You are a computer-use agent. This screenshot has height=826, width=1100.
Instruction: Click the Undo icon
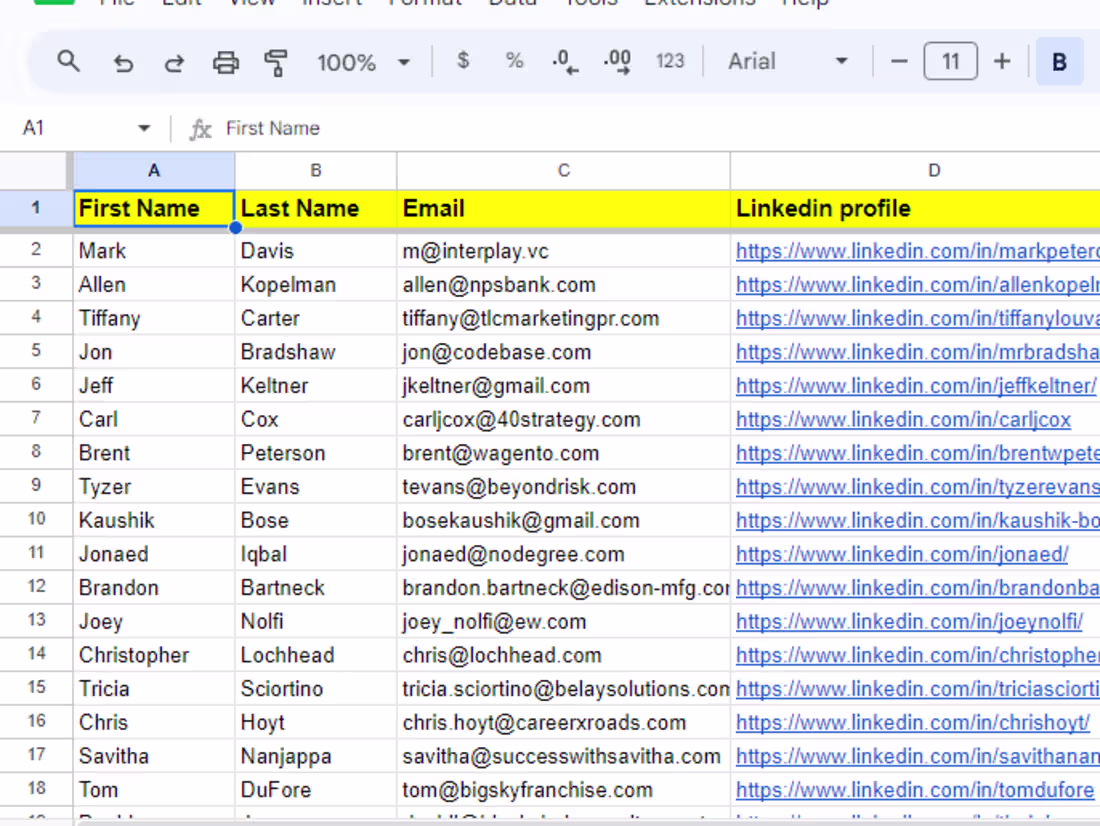123,61
